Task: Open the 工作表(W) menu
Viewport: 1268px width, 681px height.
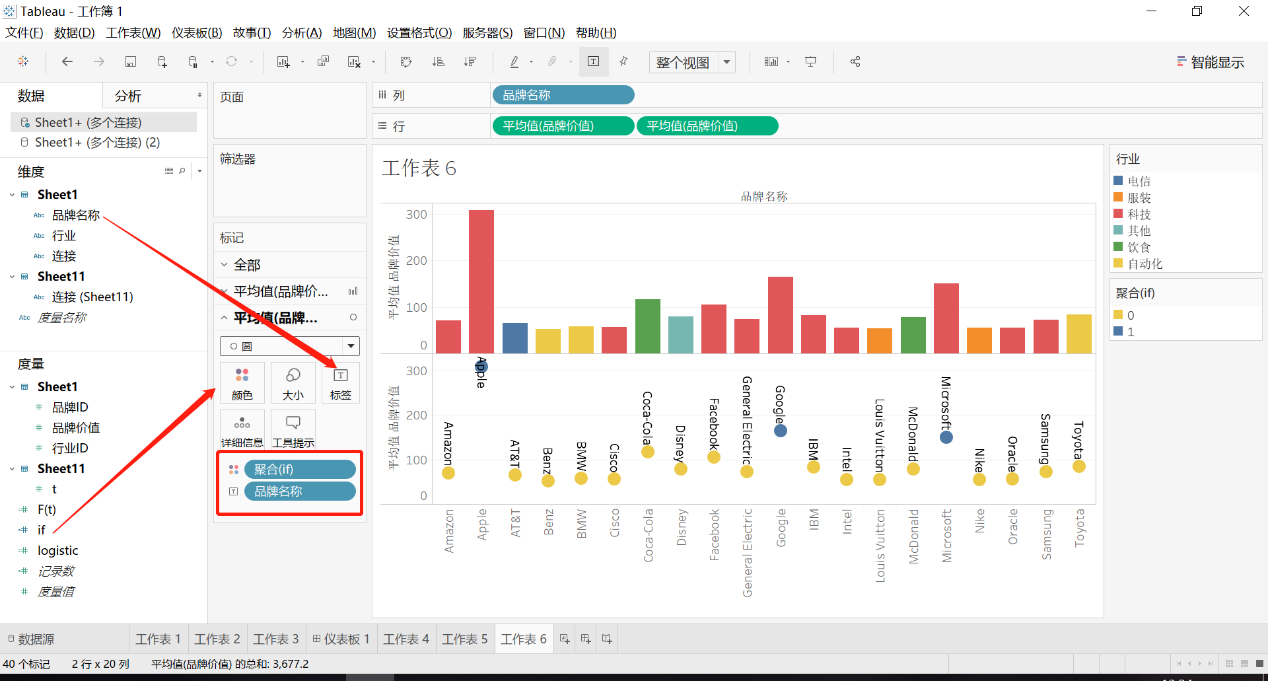Action: point(133,33)
